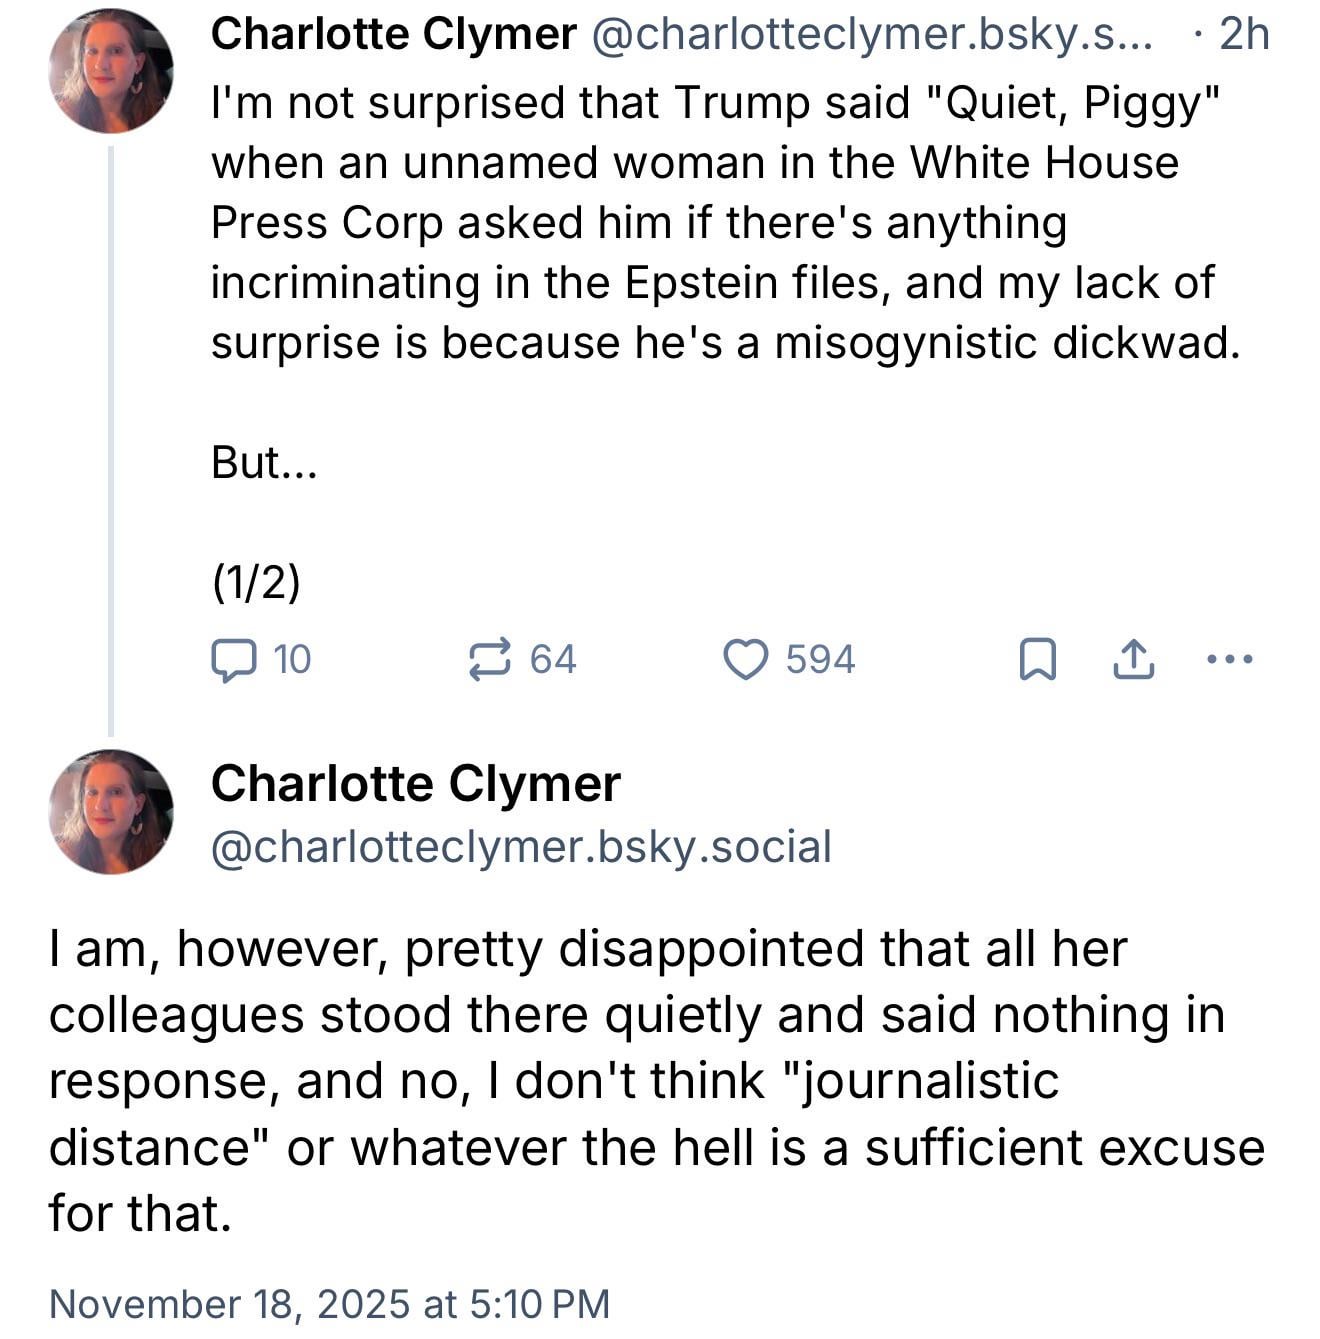Click the @charlotteclymer.bsky.social handle
1320x1339 pixels.
(521, 846)
